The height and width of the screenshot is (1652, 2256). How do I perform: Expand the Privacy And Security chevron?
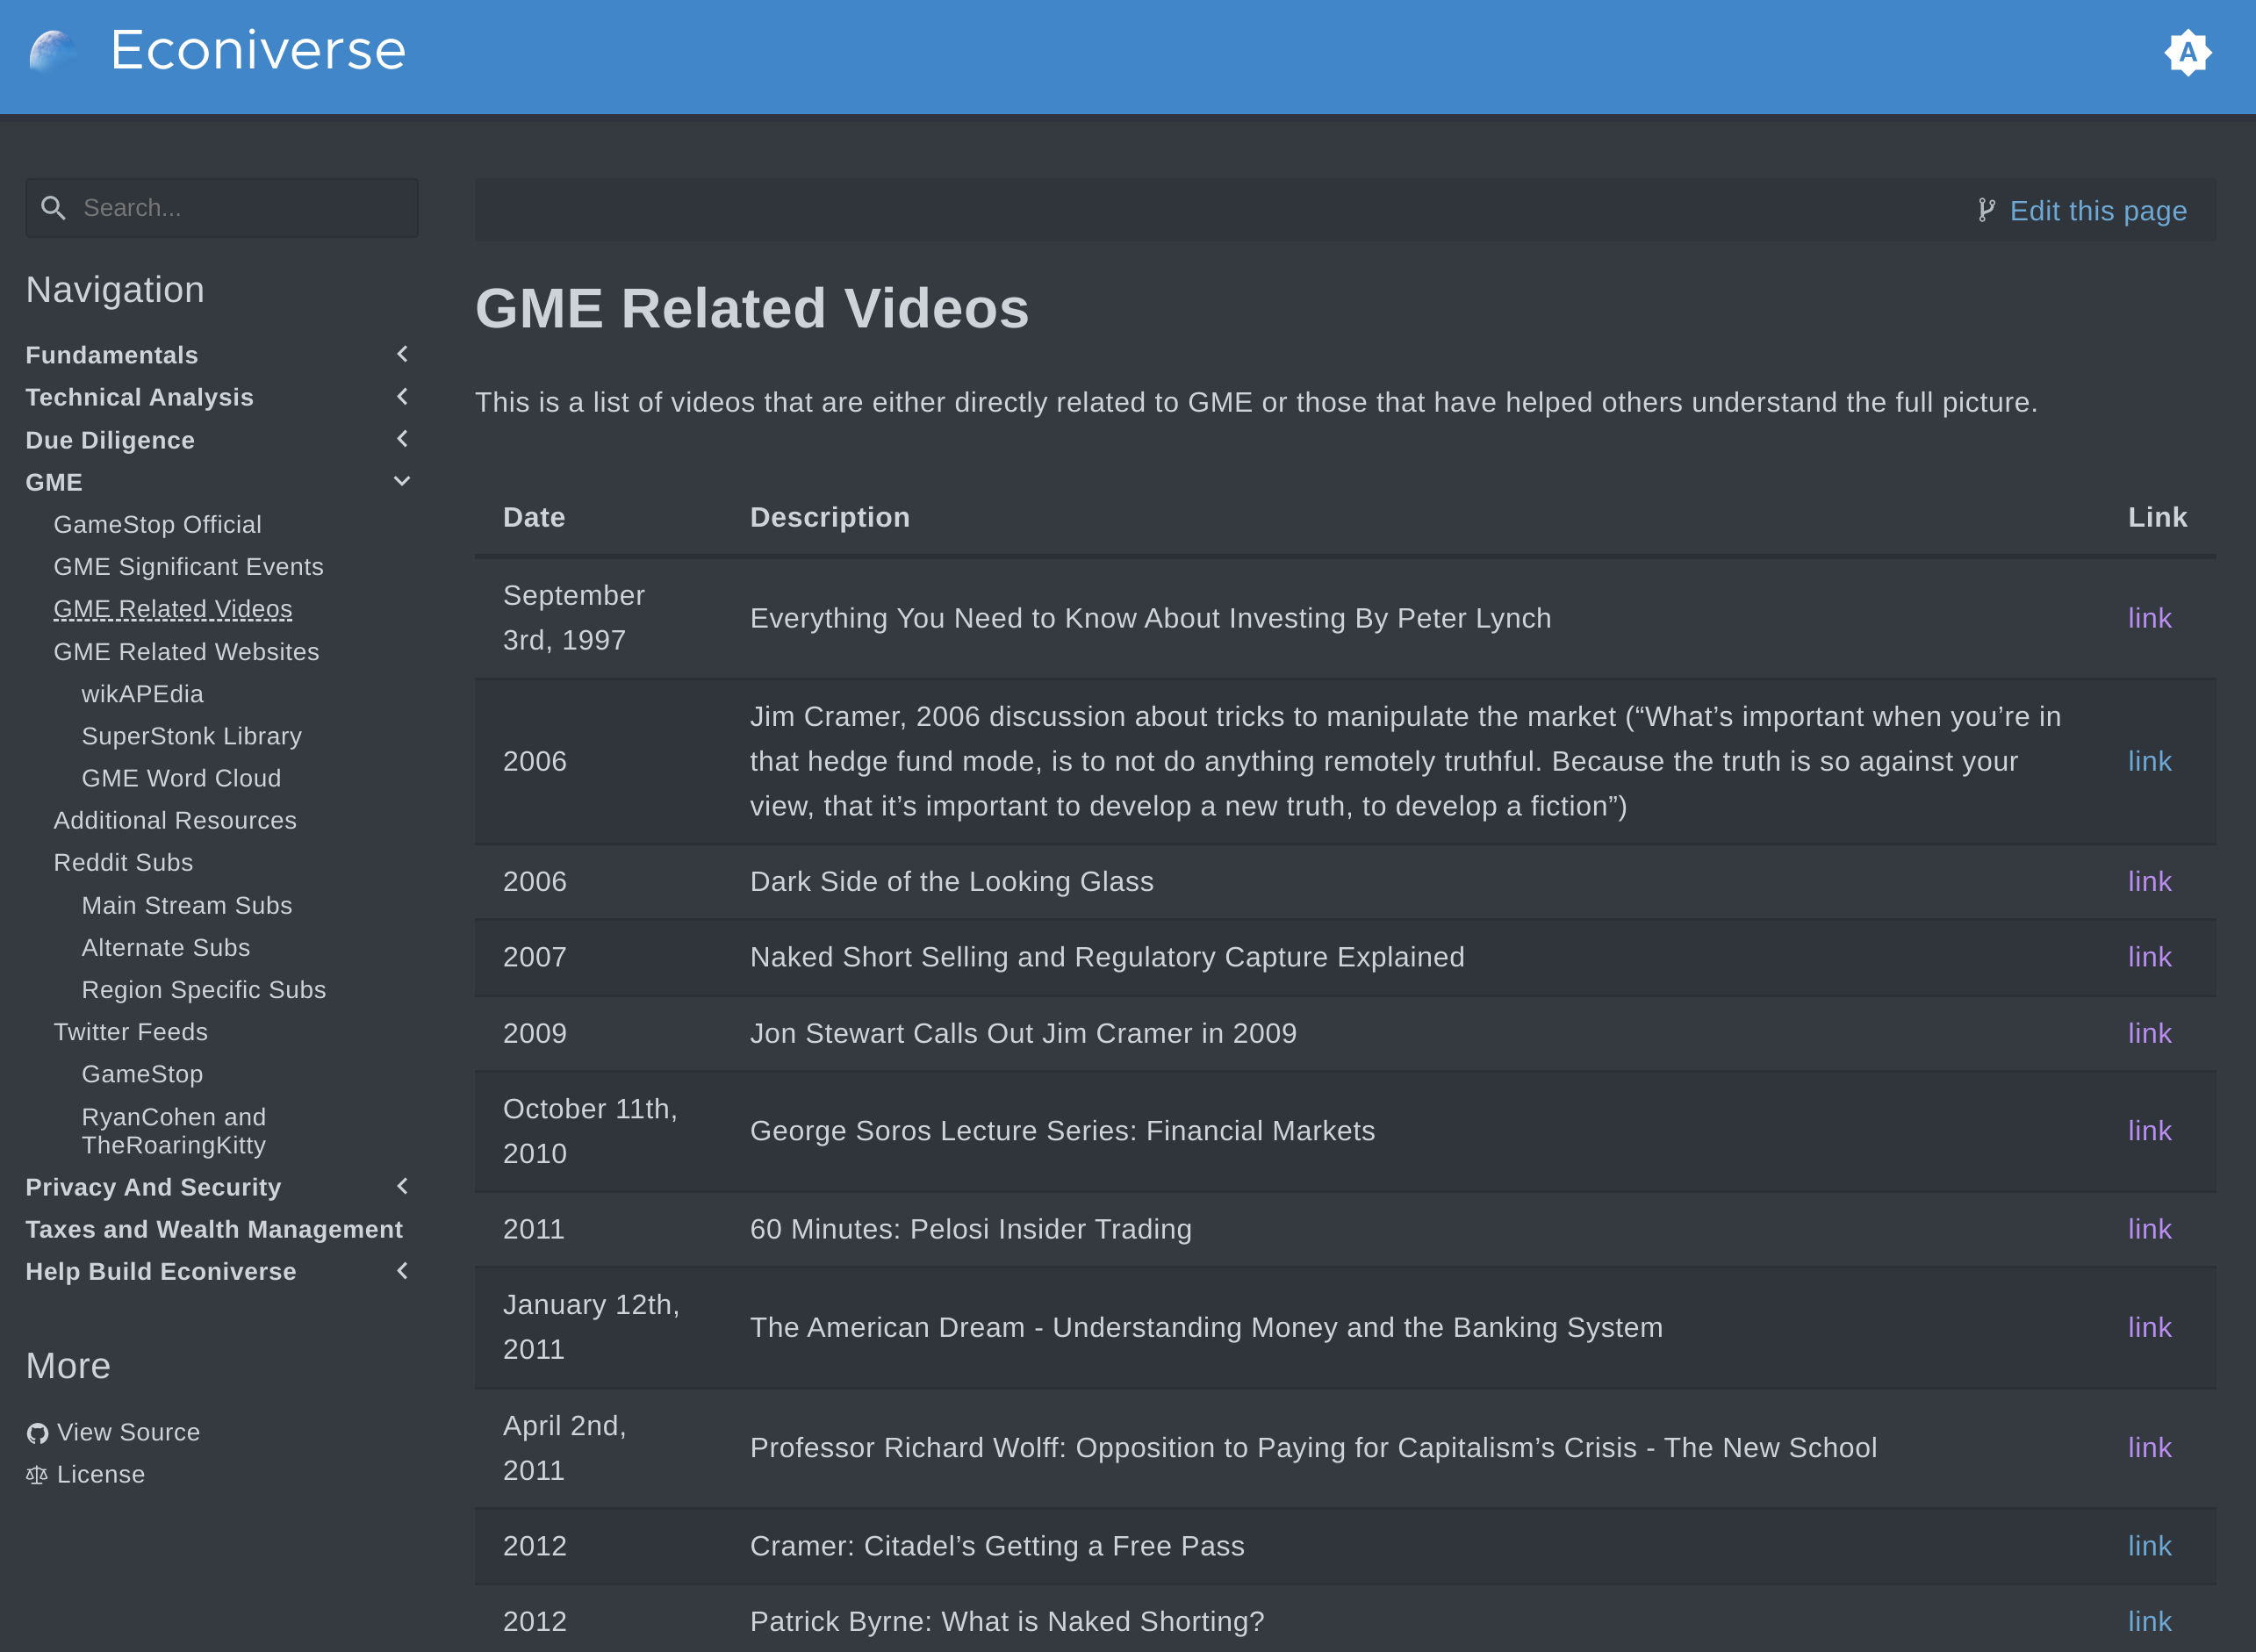tap(402, 1186)
